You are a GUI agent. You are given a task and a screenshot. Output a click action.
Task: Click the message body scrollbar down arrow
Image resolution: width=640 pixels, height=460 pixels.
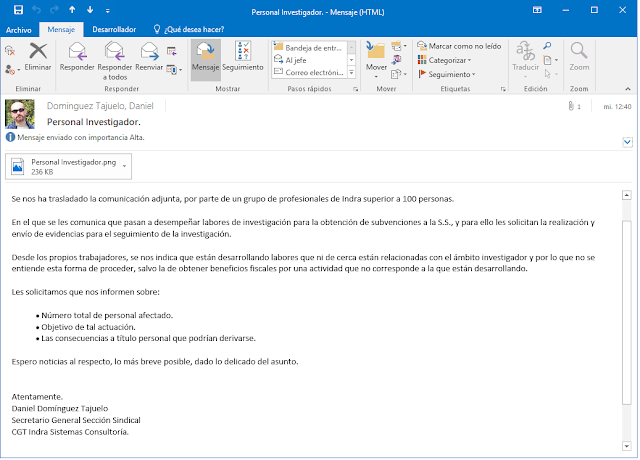coord(627,446)
